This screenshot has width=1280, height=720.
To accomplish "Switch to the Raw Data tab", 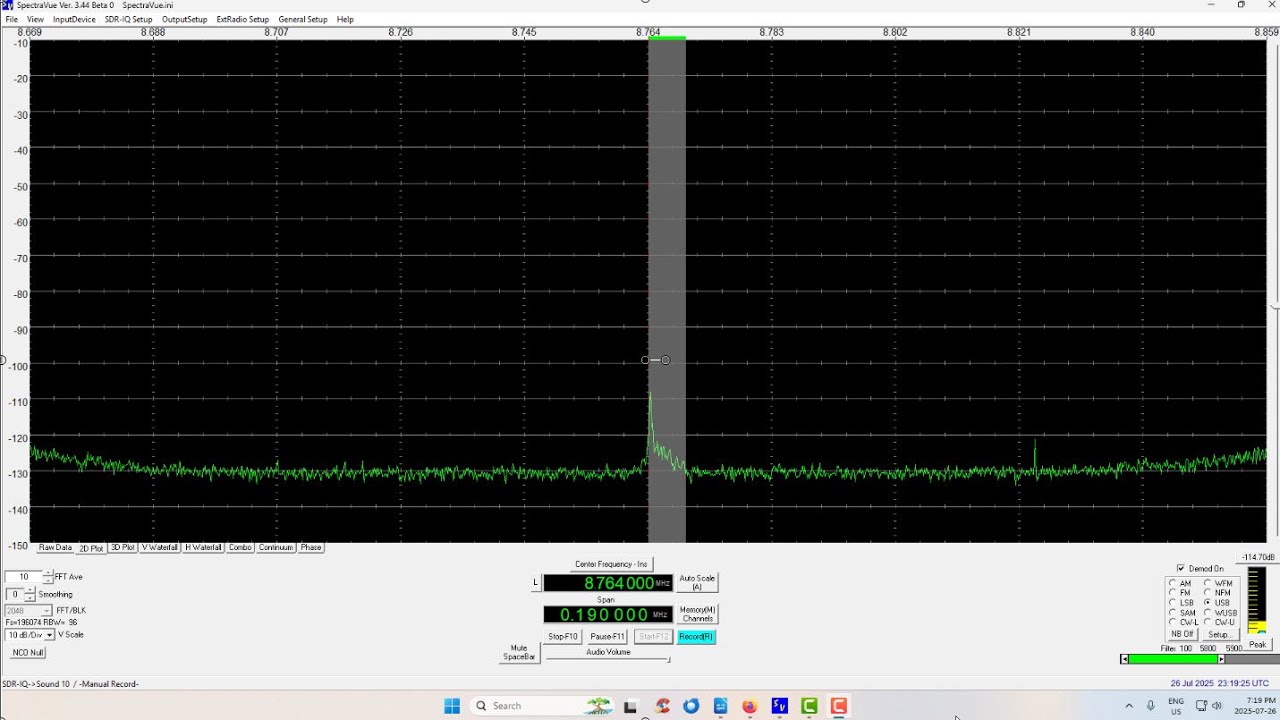I will [x=55, y=548].
